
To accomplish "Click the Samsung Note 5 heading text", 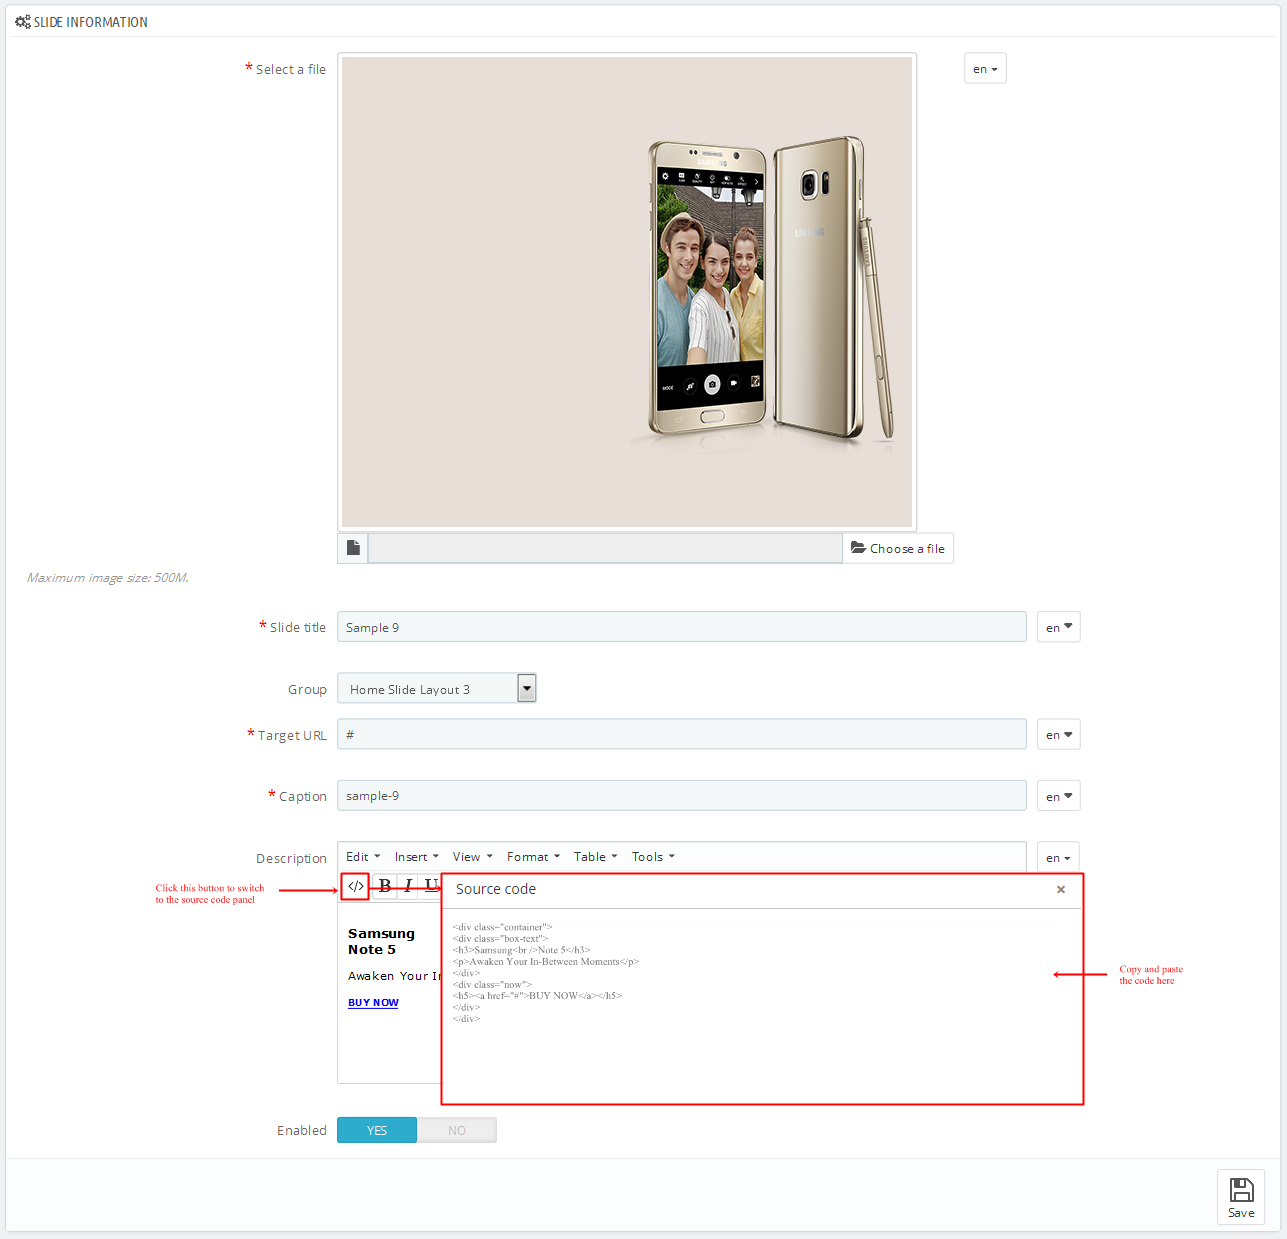I will (381, 942).
